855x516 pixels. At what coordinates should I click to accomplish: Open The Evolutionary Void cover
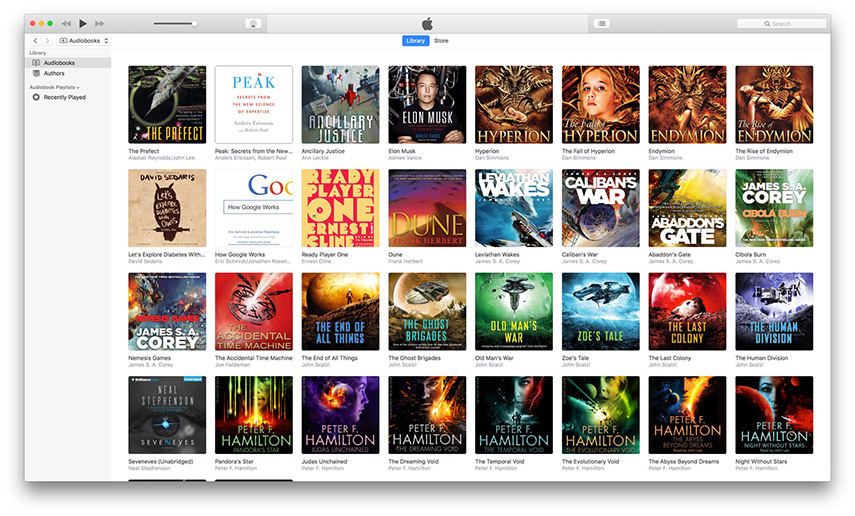pos(601,415)
